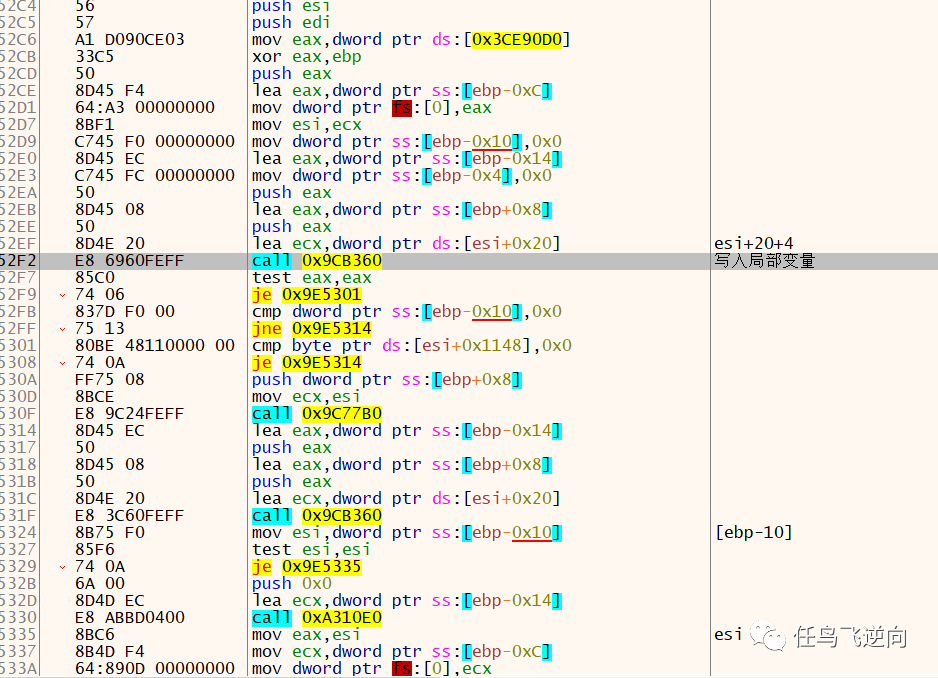
Task: Click opcode bytes 8BCE
Action: 95,397
